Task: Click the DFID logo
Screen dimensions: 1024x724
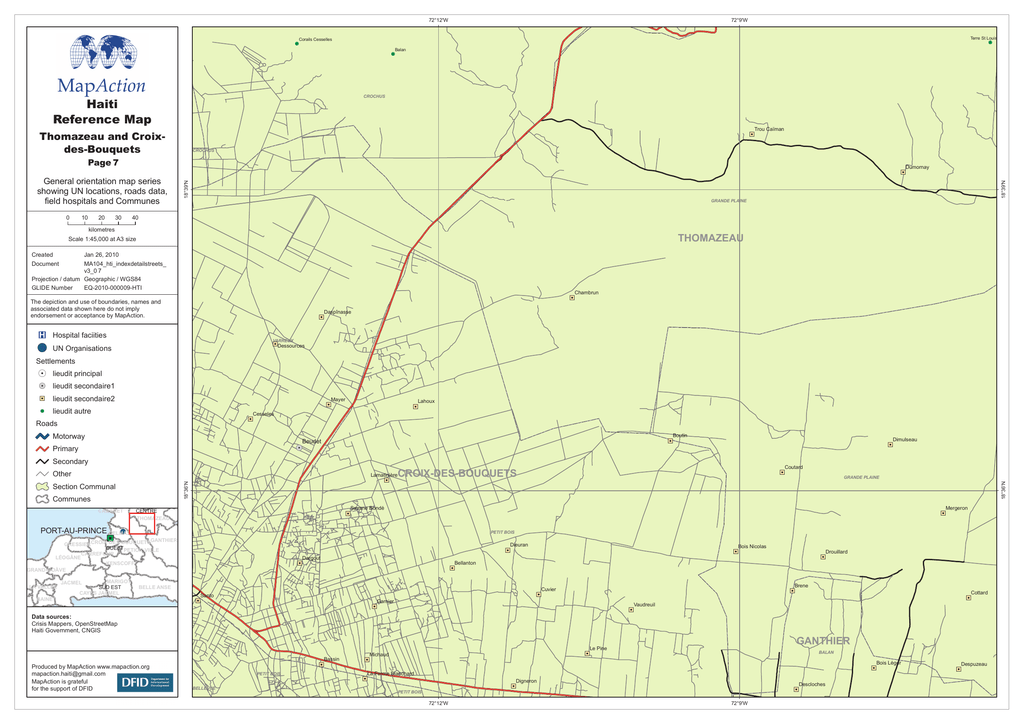Action: [145, 682]
